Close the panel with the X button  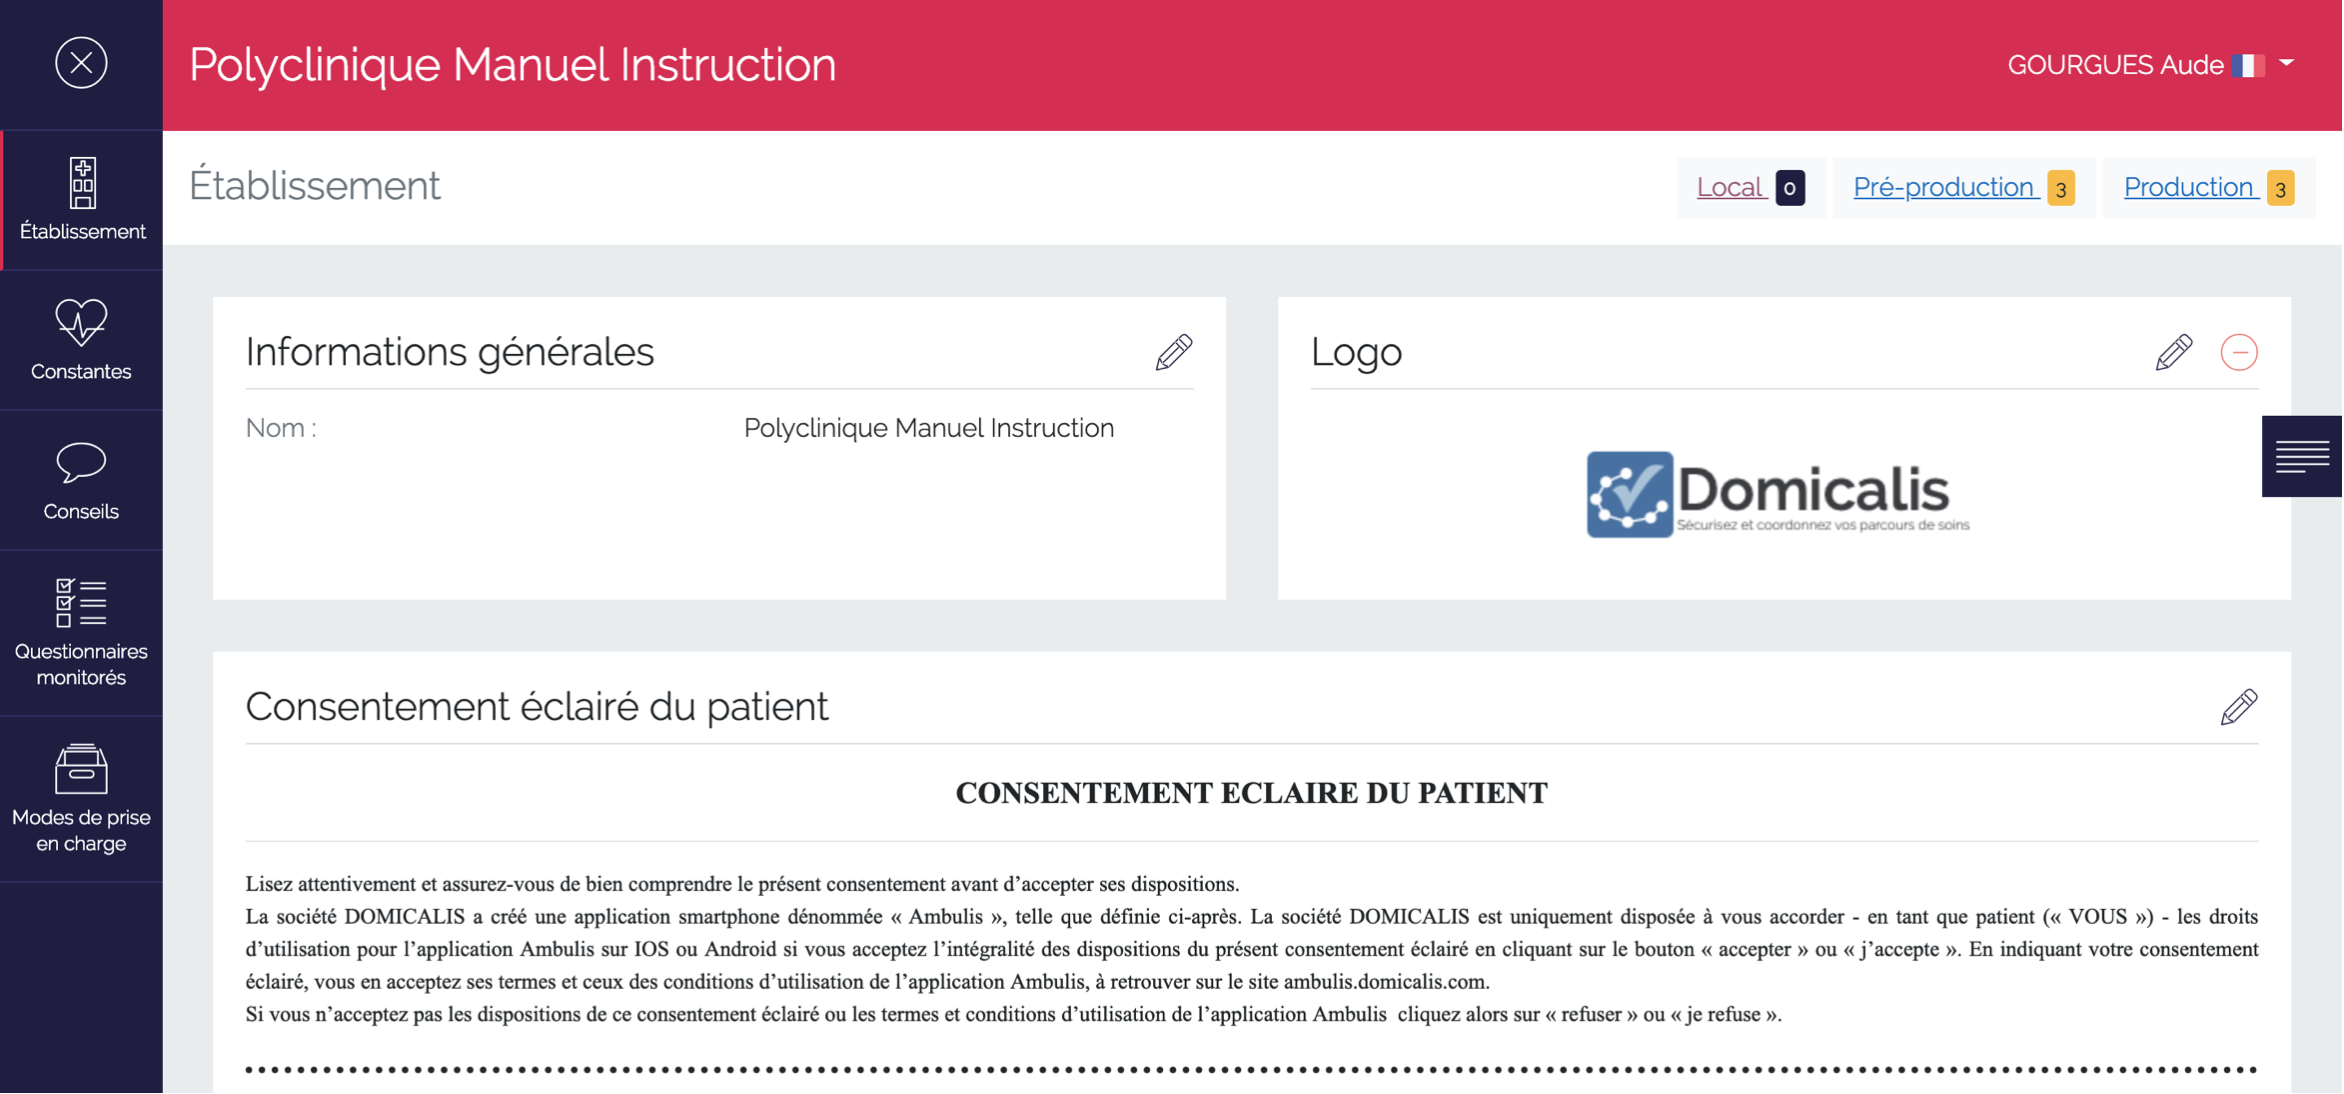tap(80, 63)
